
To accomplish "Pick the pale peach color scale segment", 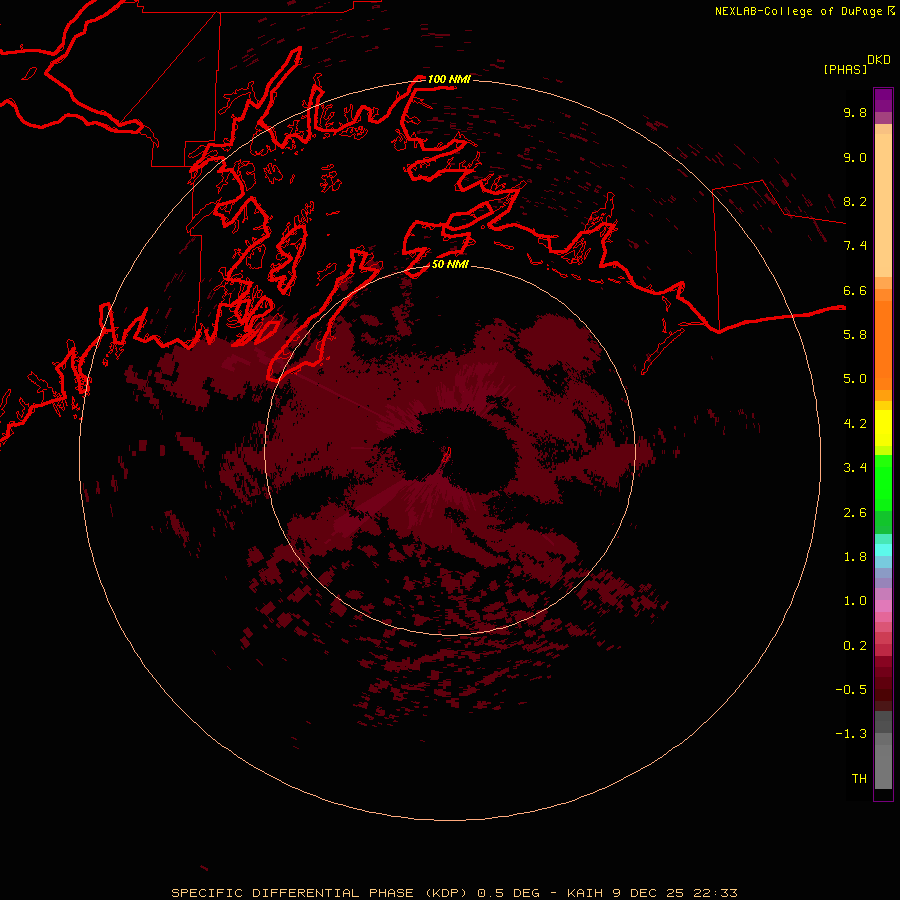I will pos(883,205).
